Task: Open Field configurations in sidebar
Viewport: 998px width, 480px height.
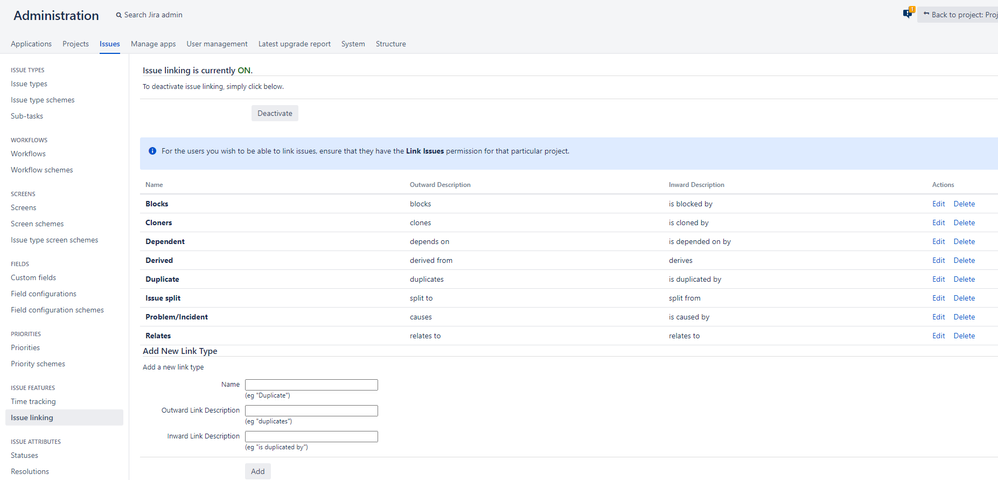Action: [43, 294]
